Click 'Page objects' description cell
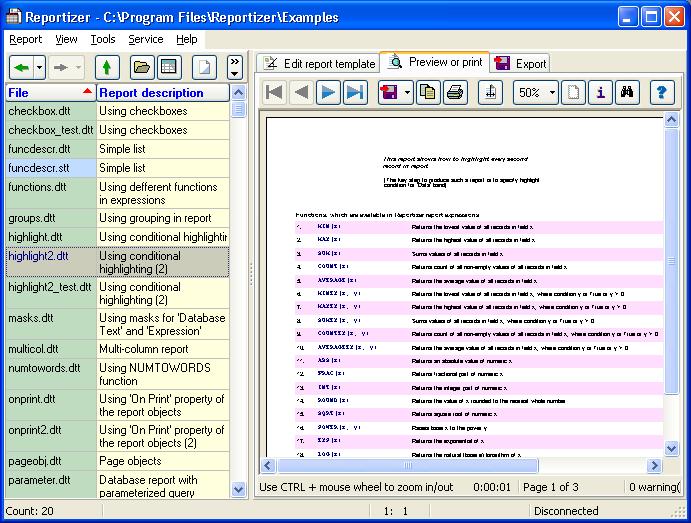Screen dimensions: 691x523 (163, 461)
